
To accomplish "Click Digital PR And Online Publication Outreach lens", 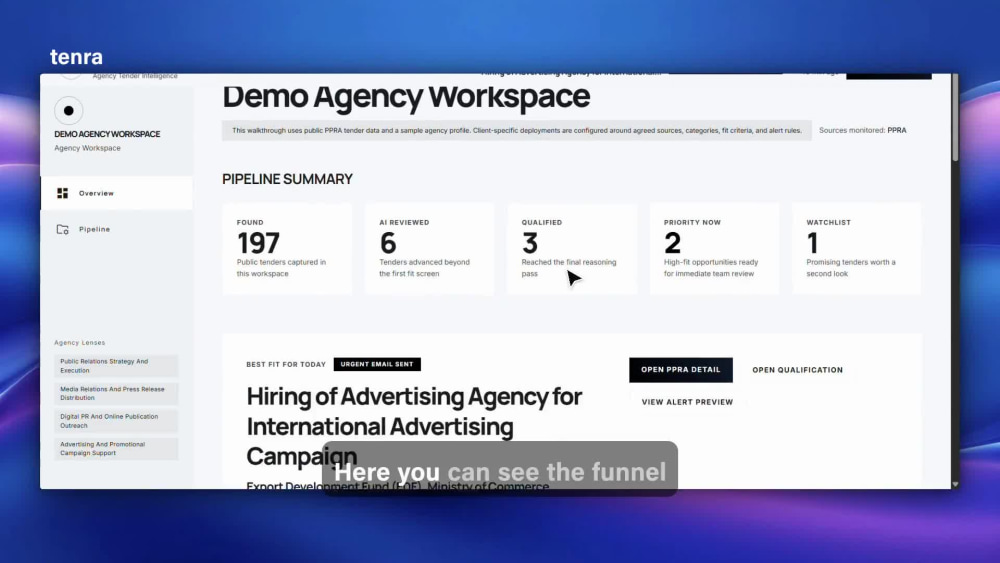I will [116, 421].
